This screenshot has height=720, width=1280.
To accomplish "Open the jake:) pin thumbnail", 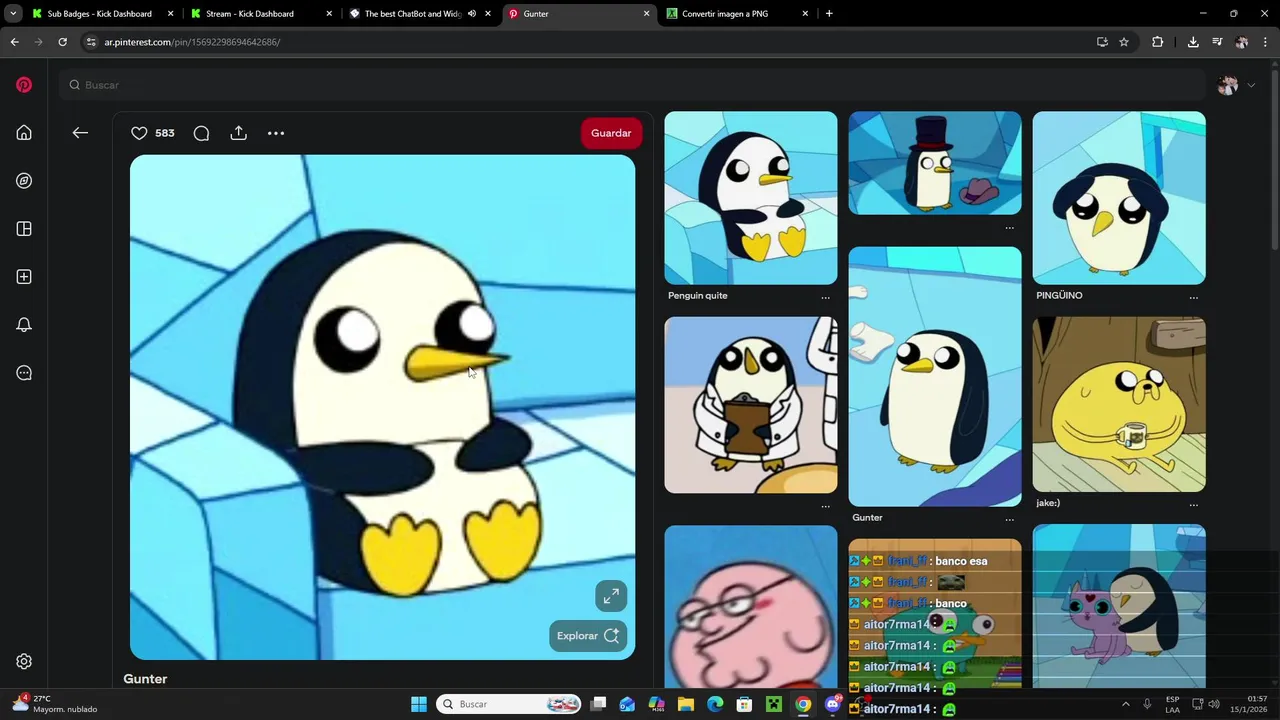I will pyautogui.click(x=1119, y=405).
